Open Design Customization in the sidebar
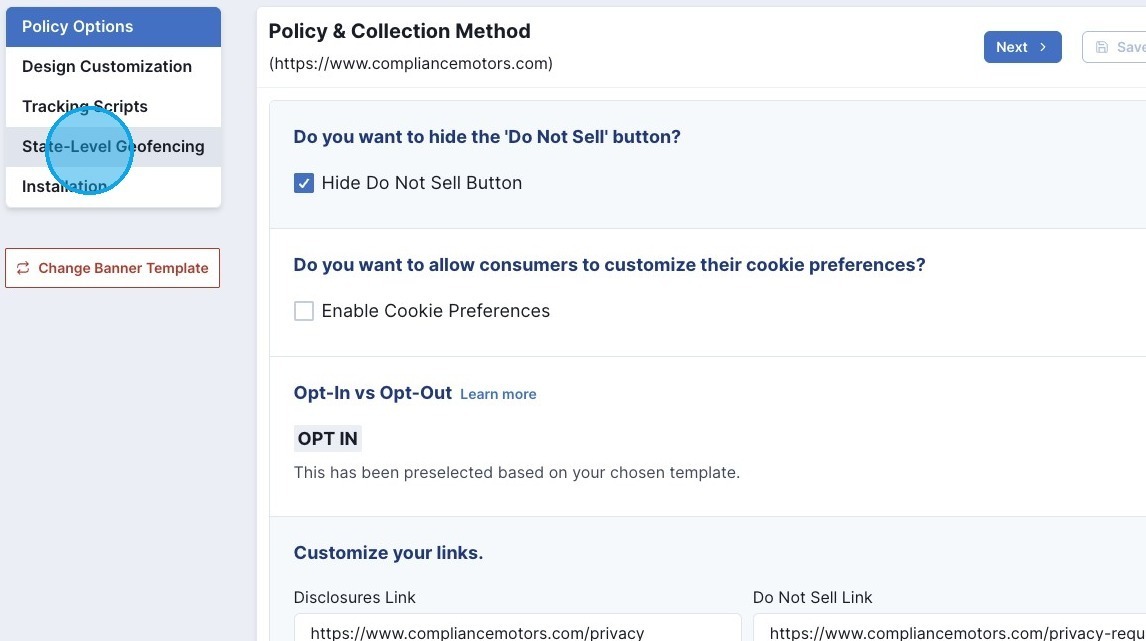Screen dimensions: 1146x641 (x=107, y=66)
